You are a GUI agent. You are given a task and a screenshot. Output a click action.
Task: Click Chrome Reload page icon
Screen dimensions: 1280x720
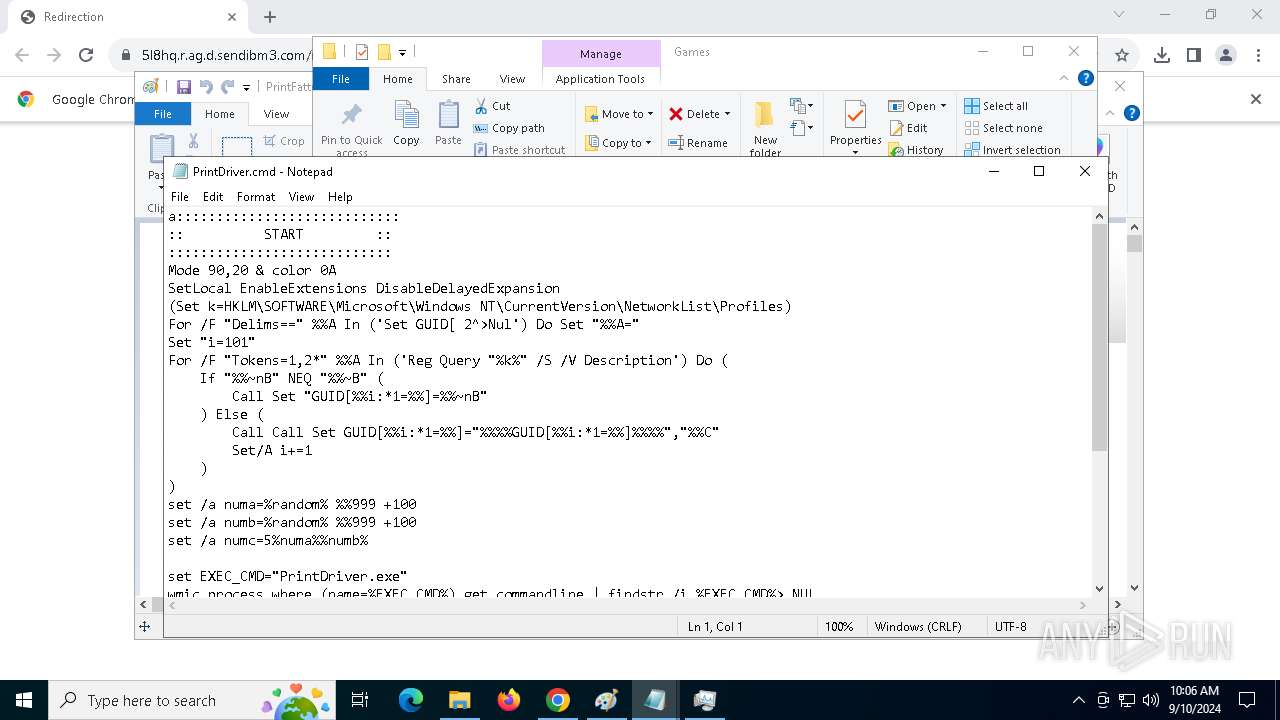86,55
